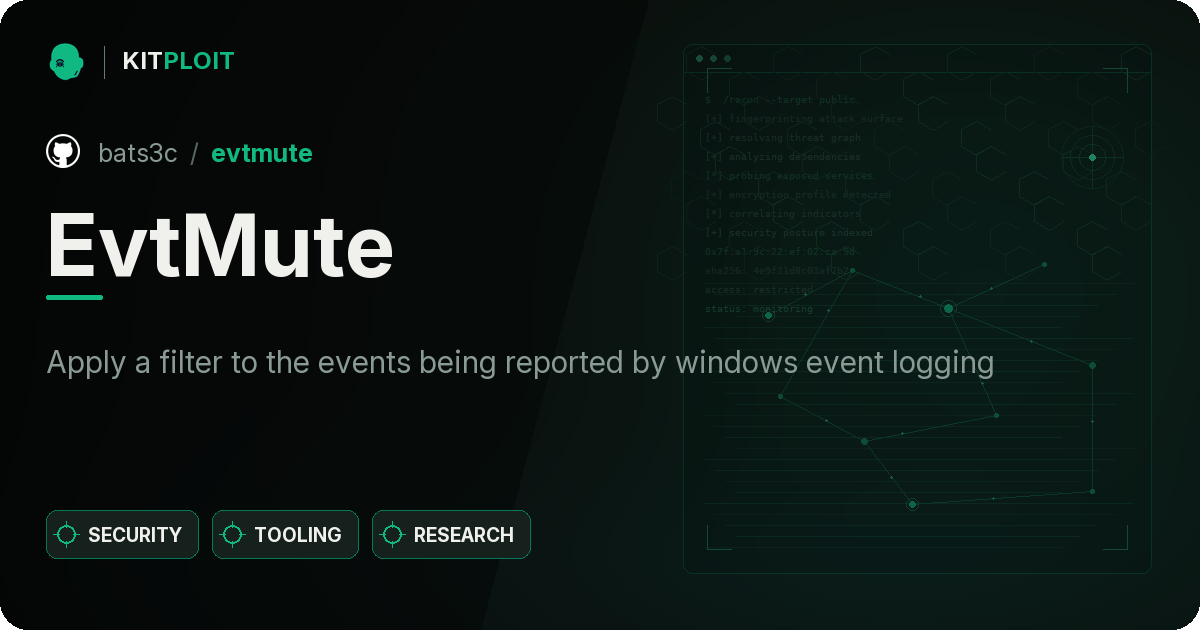
Task: Select the EvtMute title heading
Action: coord(220,245)
